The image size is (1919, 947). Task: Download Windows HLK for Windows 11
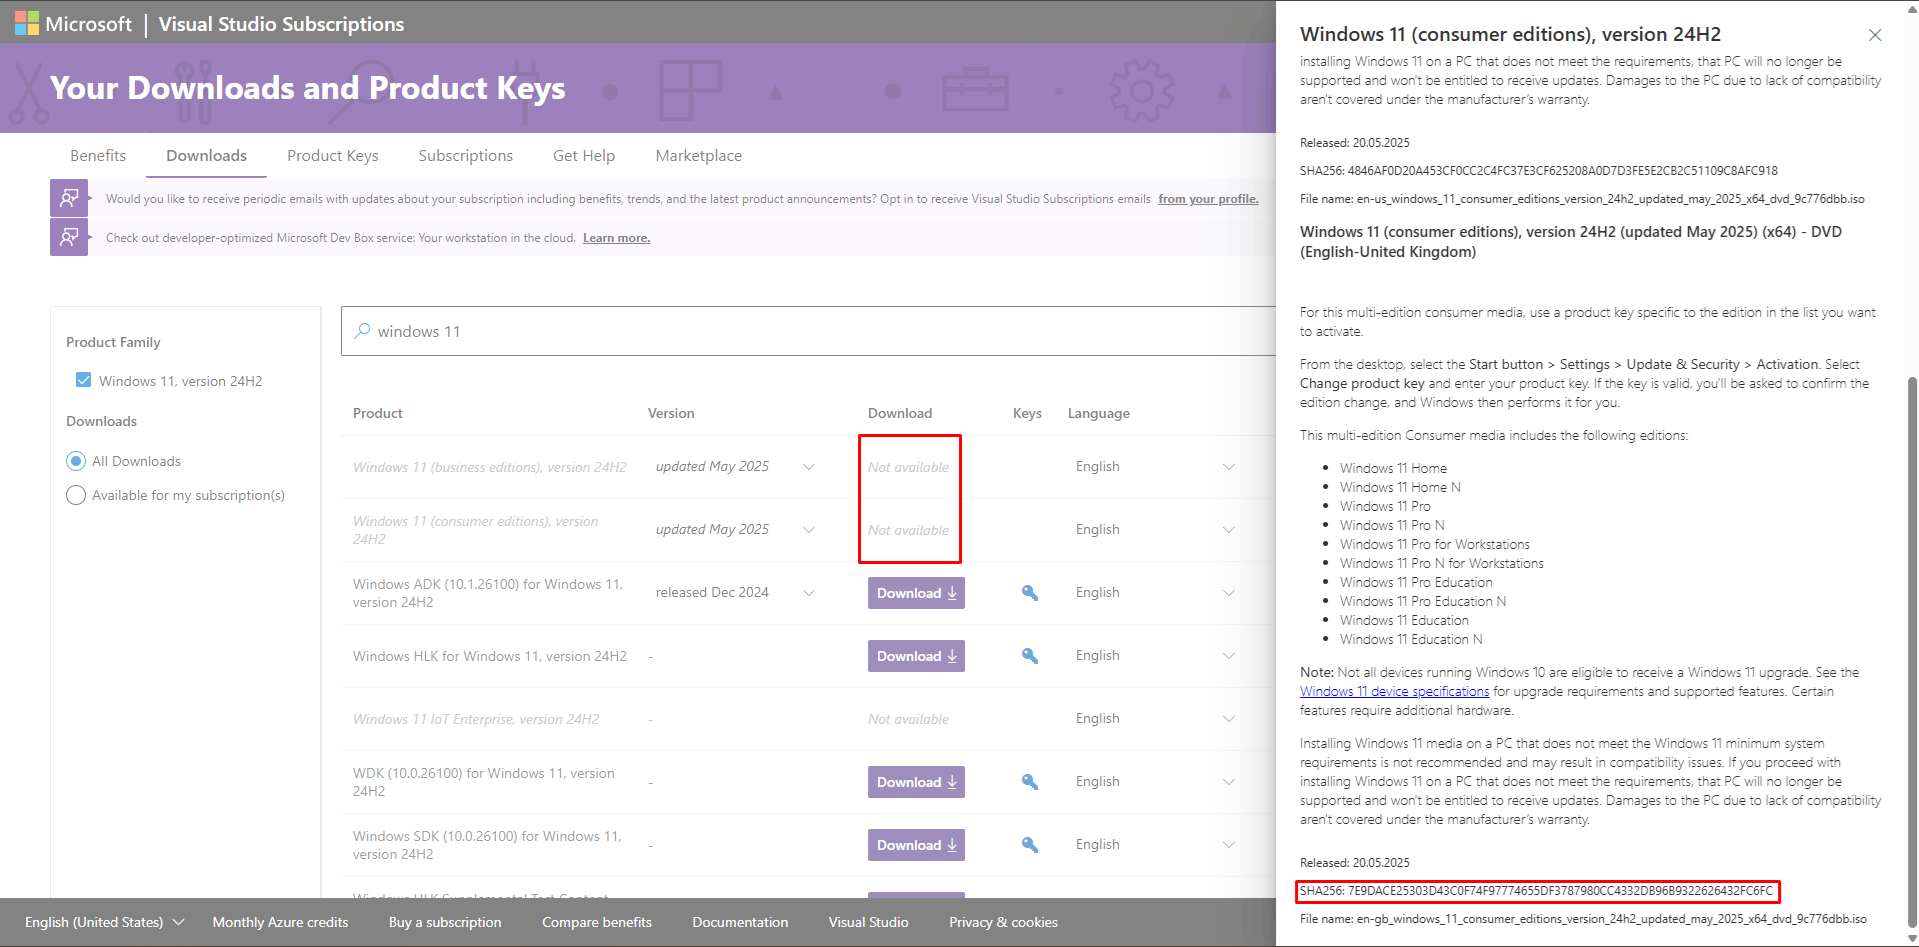916,656
